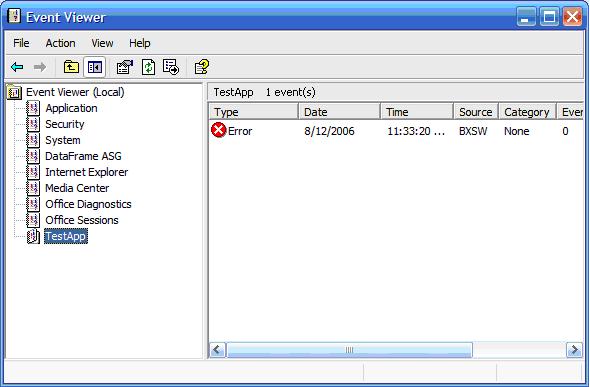Select the Media Center log label
Screen dimensions: 590x387
click(x=77, y=188)
